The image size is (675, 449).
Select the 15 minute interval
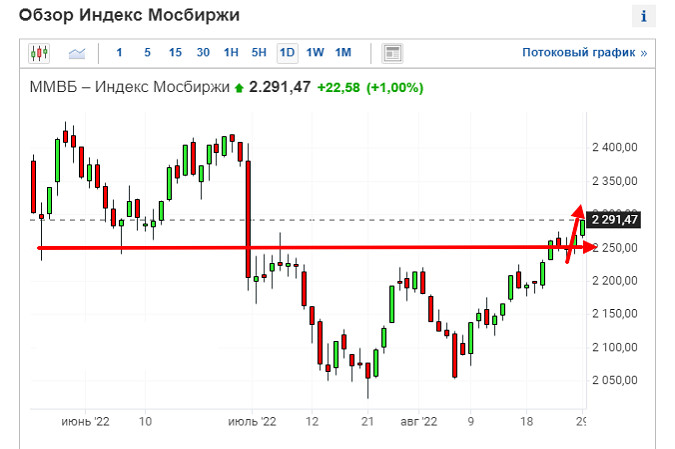pyautogui.click(x=175, y=53)
